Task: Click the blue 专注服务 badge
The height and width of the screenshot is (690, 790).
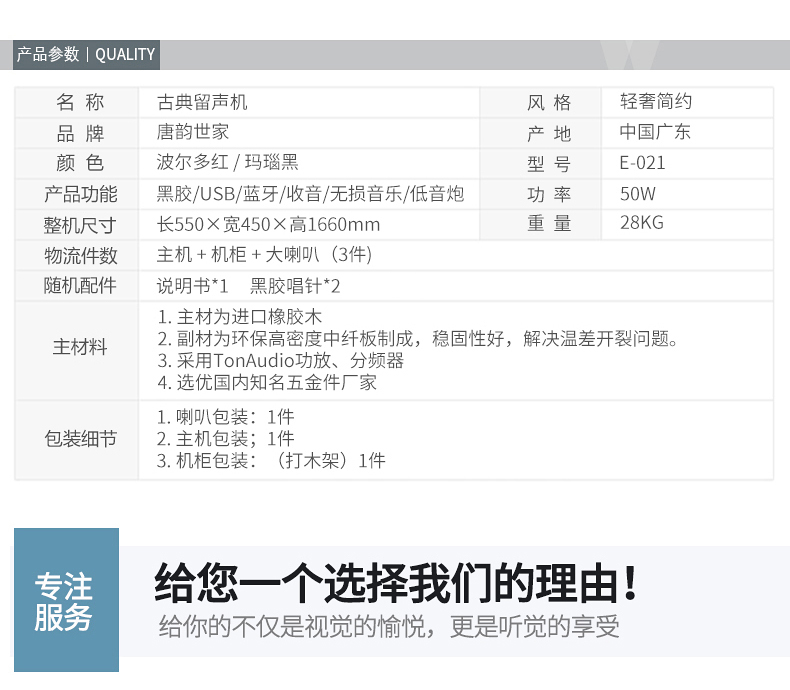Action: [x=67, y=600]
